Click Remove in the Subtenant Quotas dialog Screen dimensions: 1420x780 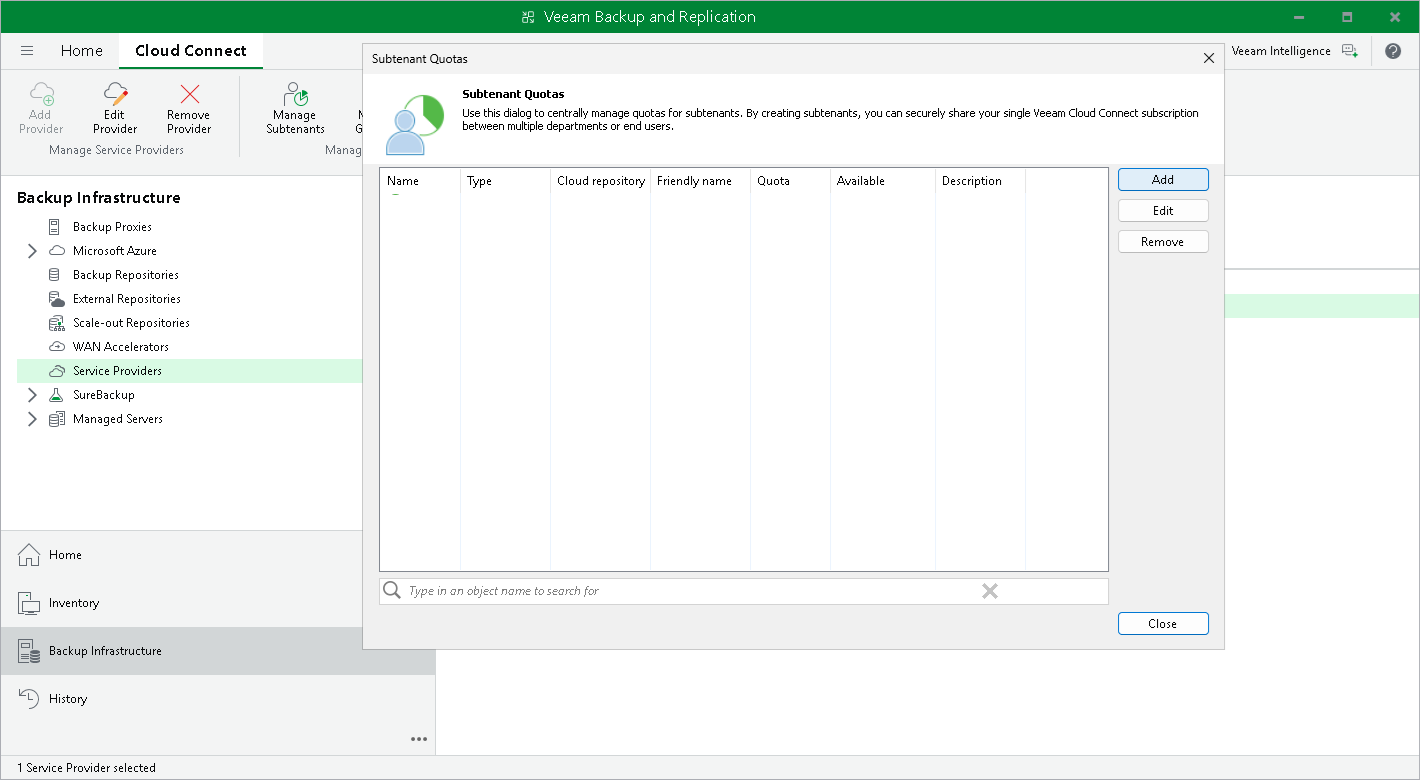click(1163, 242)
